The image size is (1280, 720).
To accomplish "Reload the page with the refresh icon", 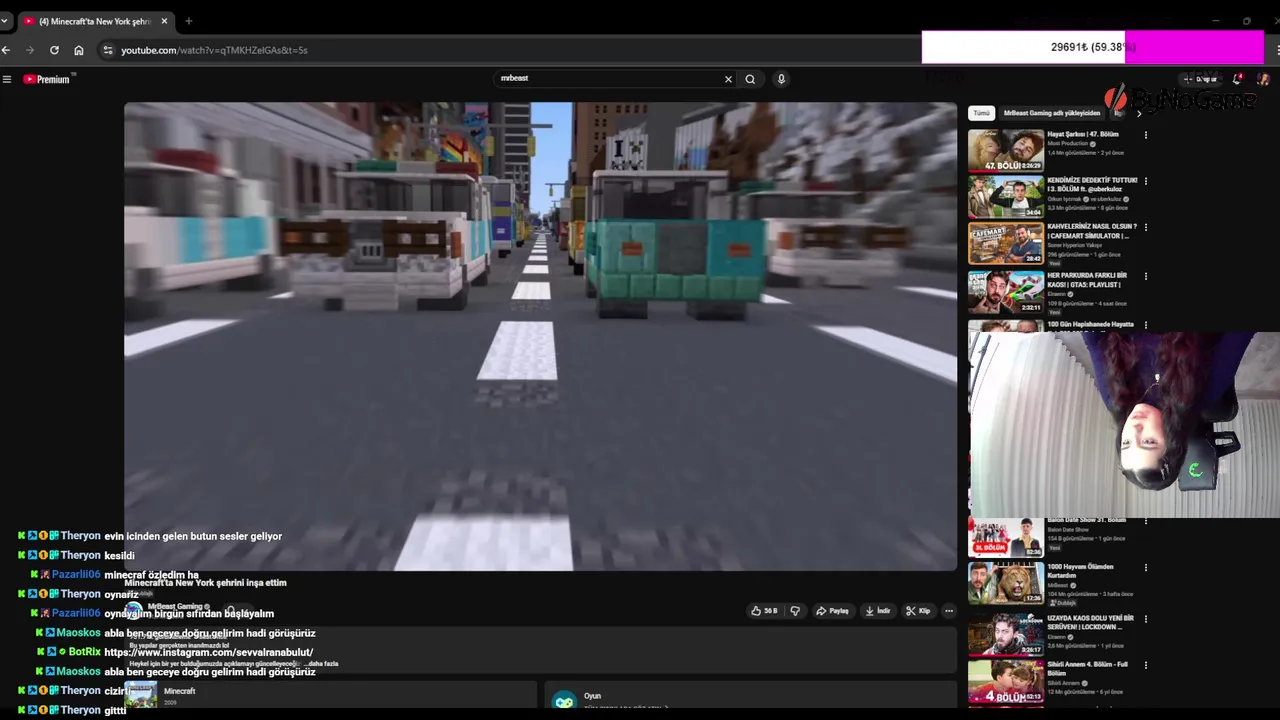I will point(54,50).
